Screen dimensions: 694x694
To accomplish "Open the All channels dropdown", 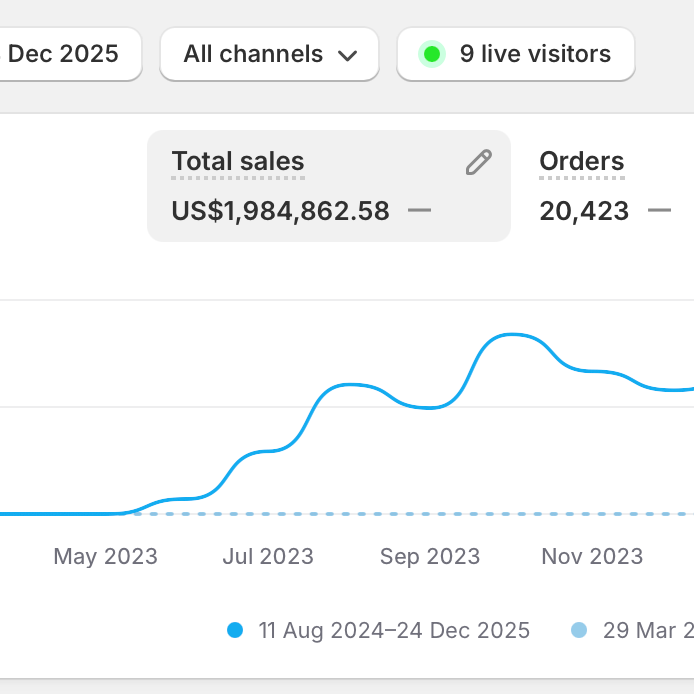I will coord(269,54).
